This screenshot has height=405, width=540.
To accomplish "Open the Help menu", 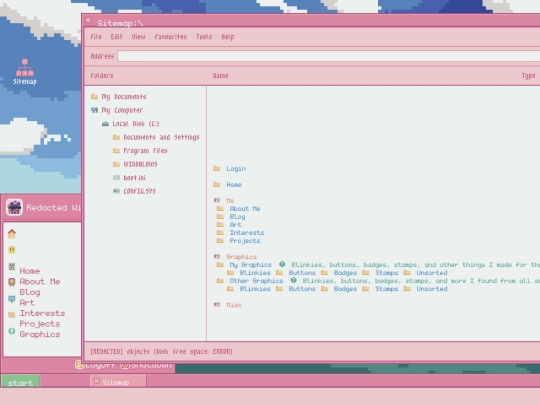I will point(228,37).
